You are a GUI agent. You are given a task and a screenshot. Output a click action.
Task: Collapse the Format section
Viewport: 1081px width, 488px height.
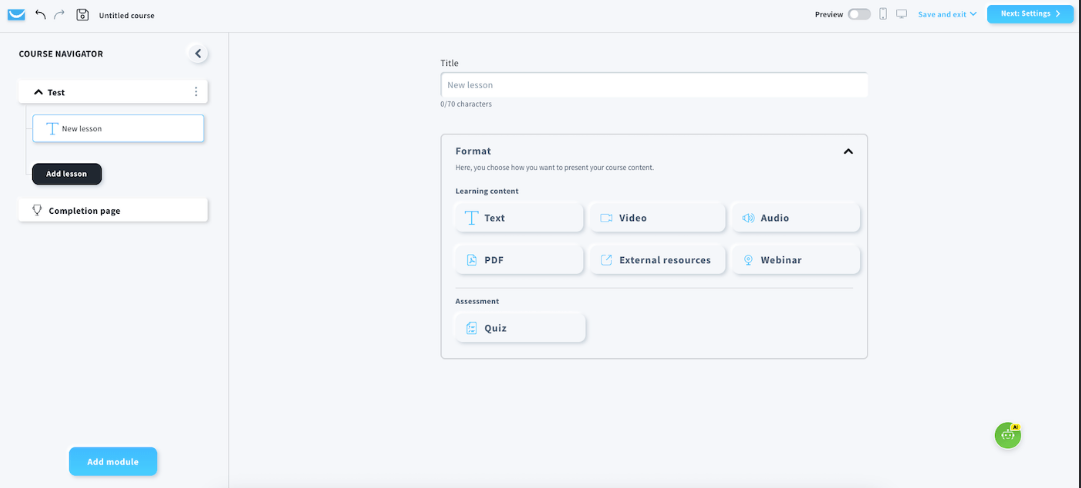[x=848, y=151]
